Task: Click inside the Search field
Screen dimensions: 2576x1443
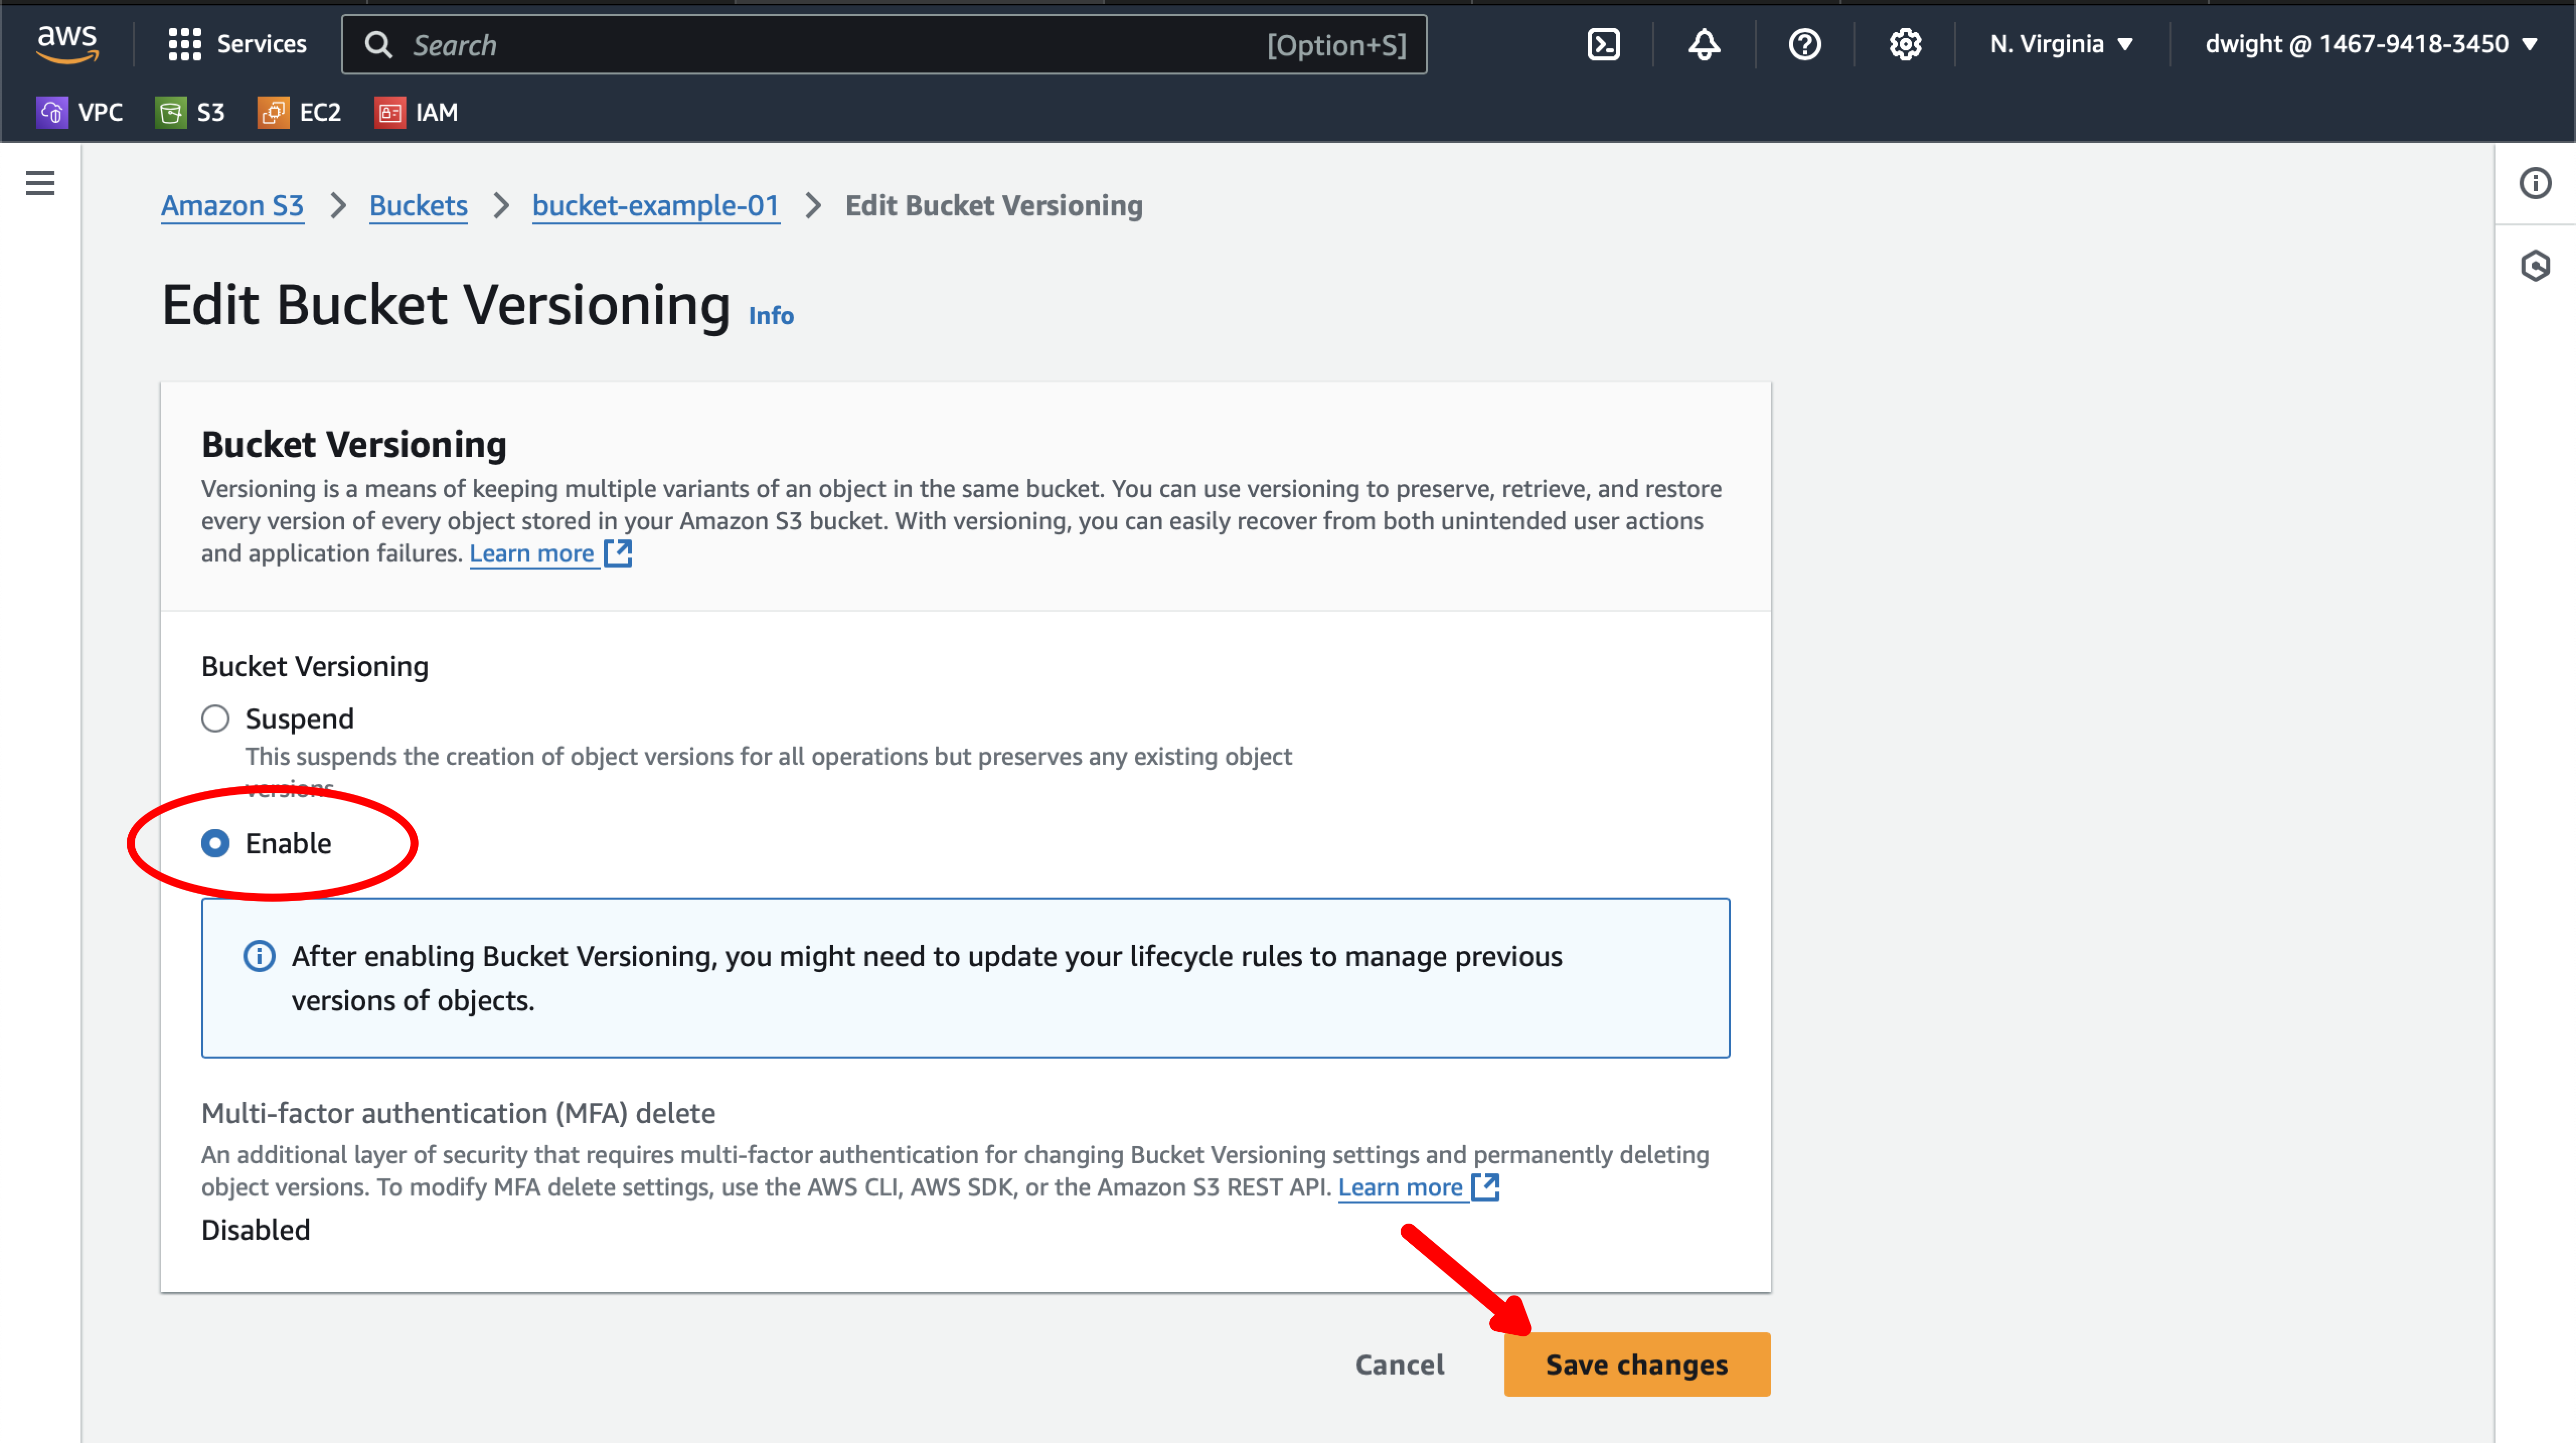Action: point(885,44)
